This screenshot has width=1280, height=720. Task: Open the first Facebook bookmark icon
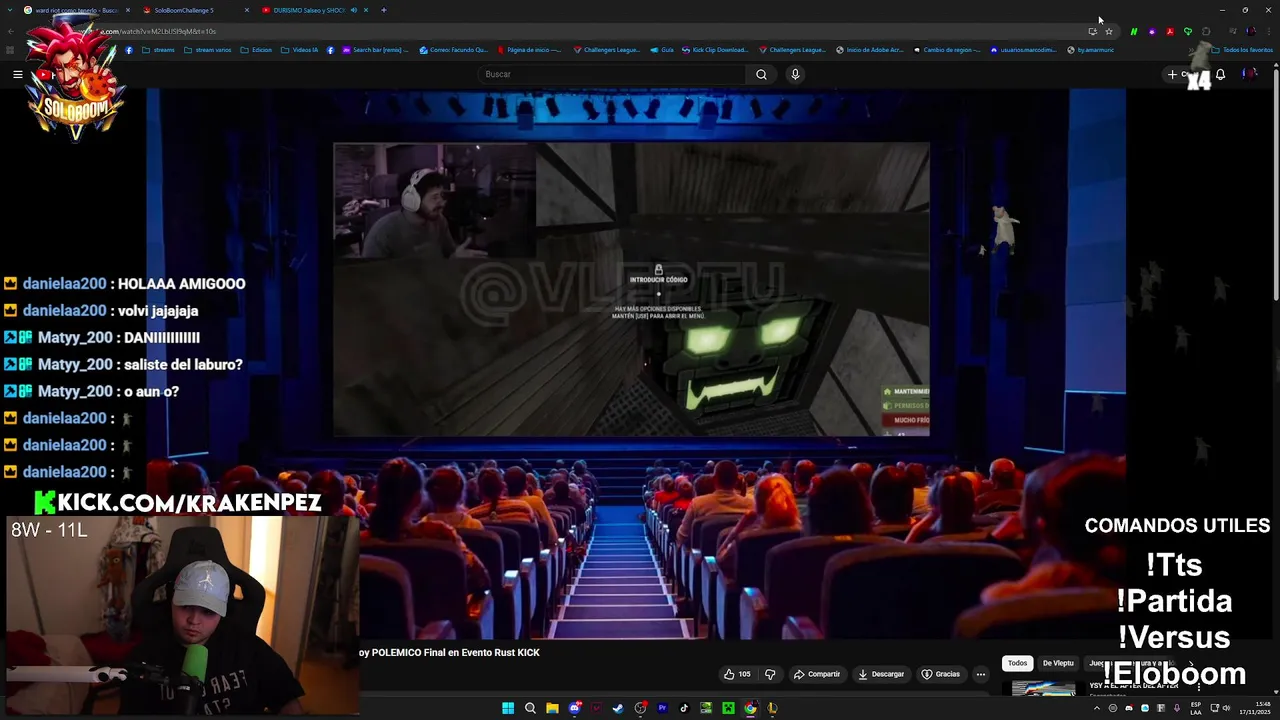[129, 50]
